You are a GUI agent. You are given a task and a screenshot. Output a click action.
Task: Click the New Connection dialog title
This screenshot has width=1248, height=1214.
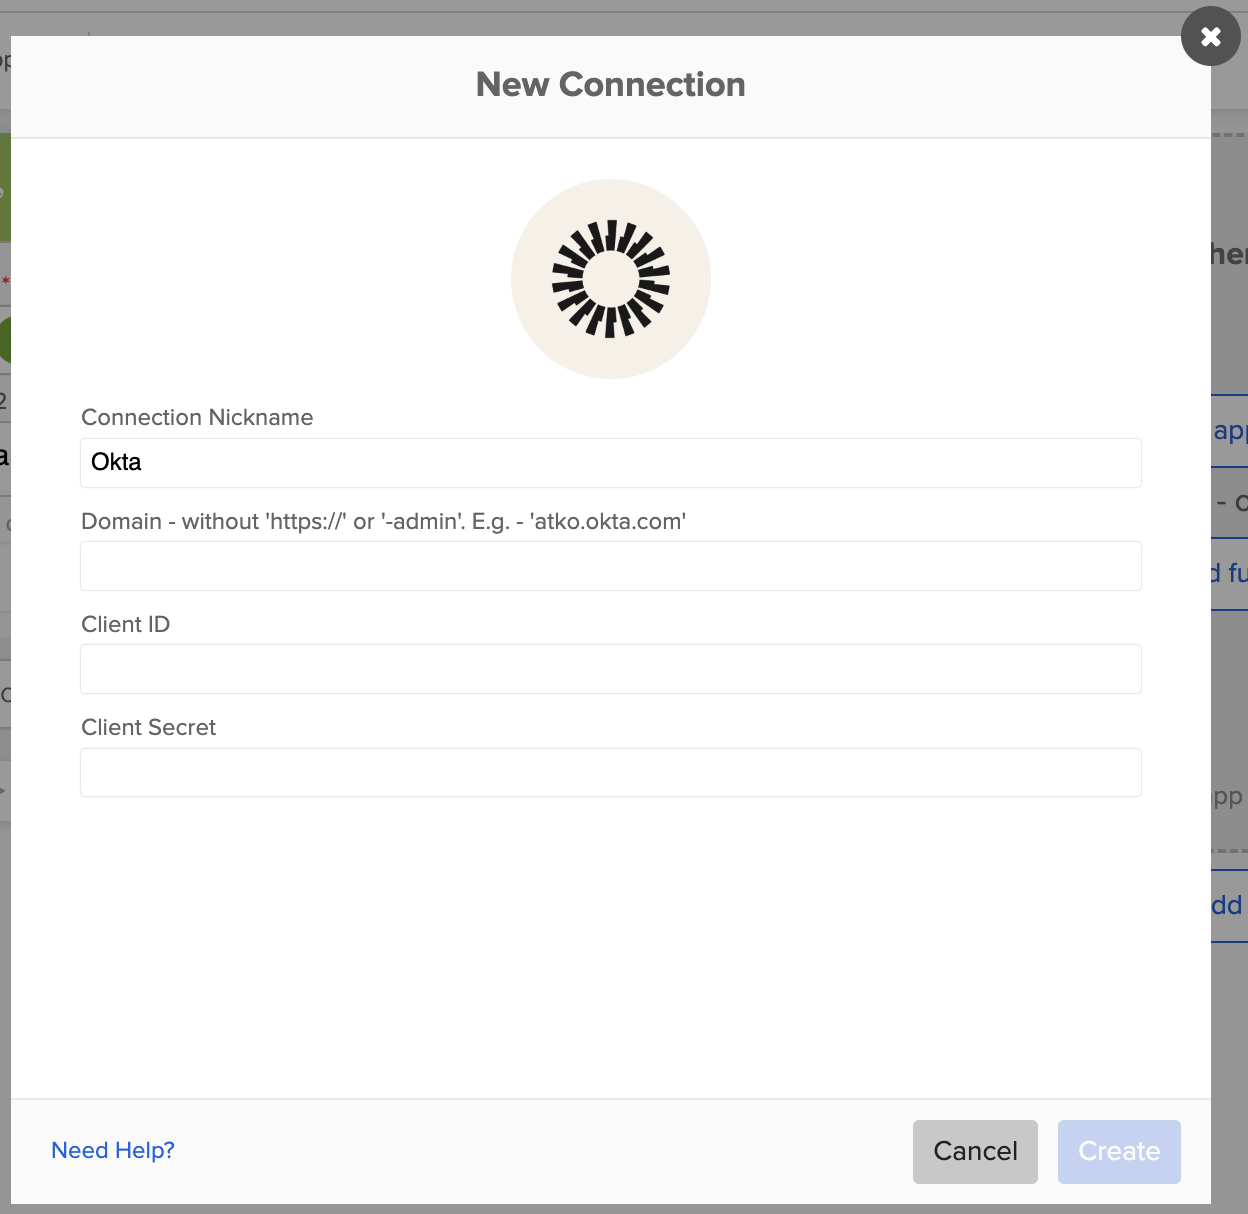(610, 85)
